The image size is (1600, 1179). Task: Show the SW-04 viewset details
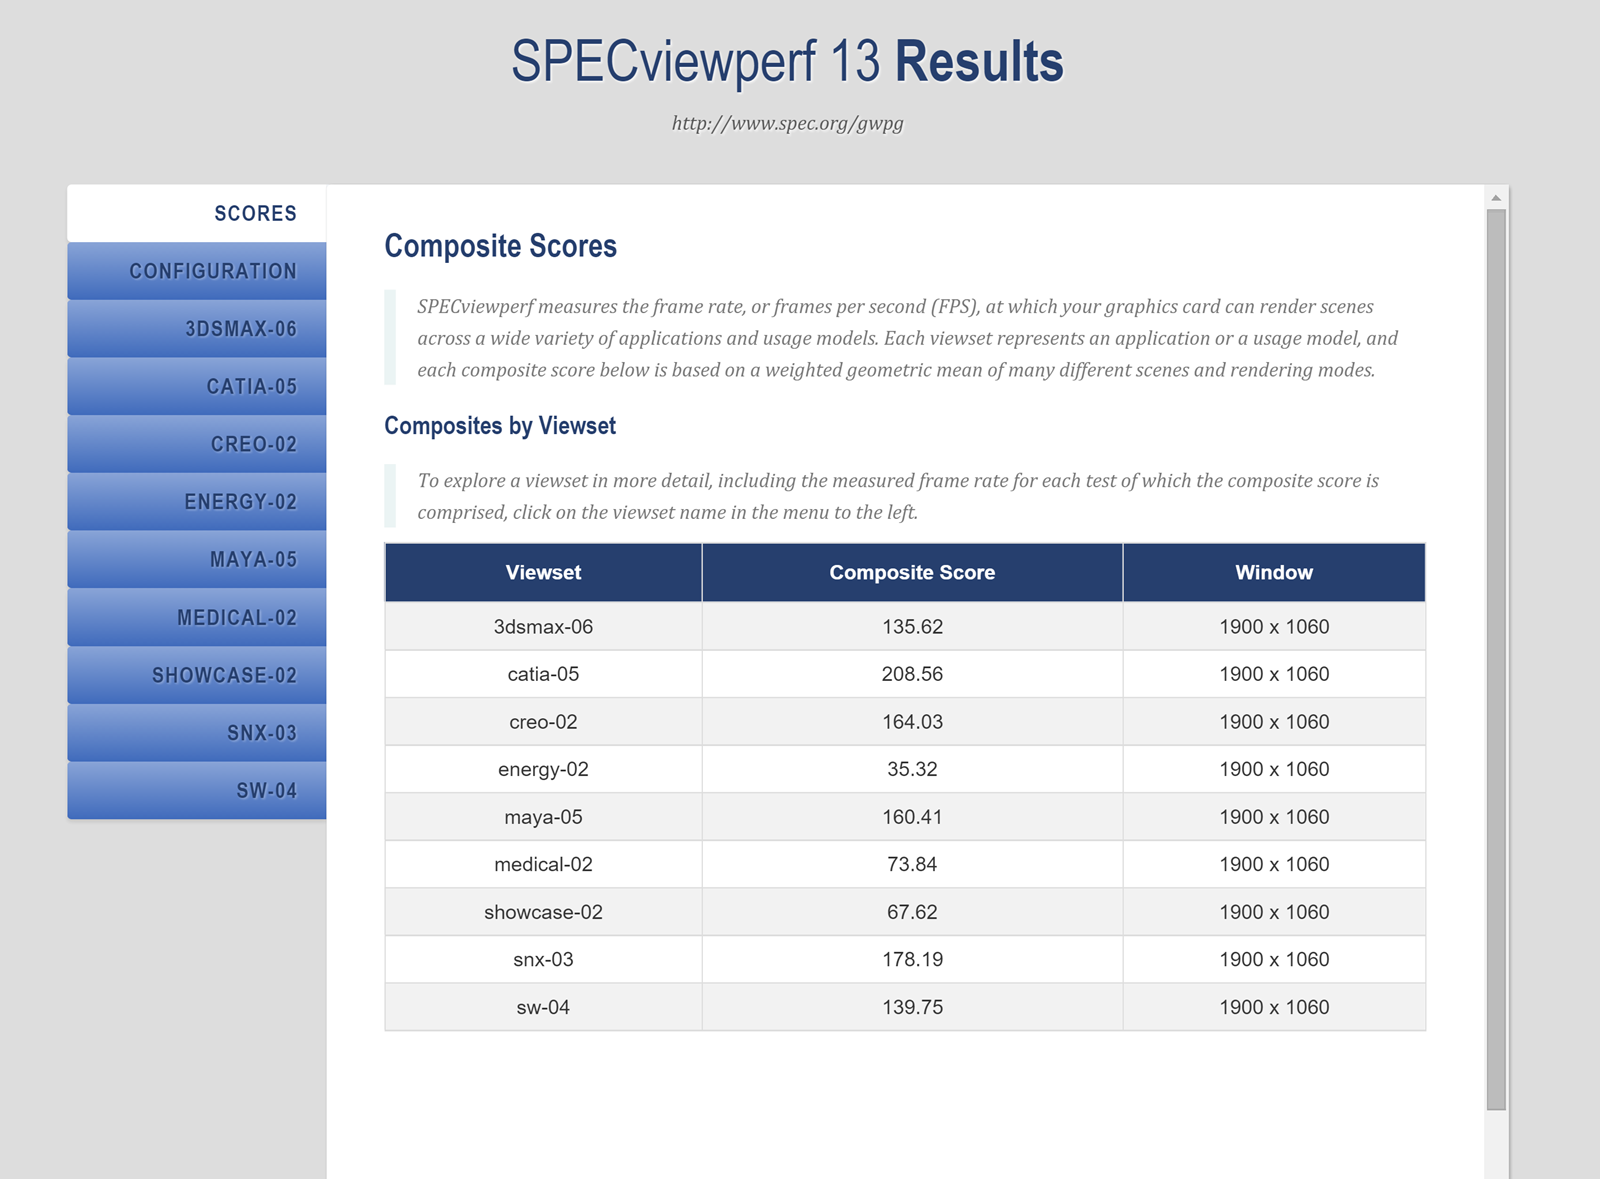tap(266, 791)
